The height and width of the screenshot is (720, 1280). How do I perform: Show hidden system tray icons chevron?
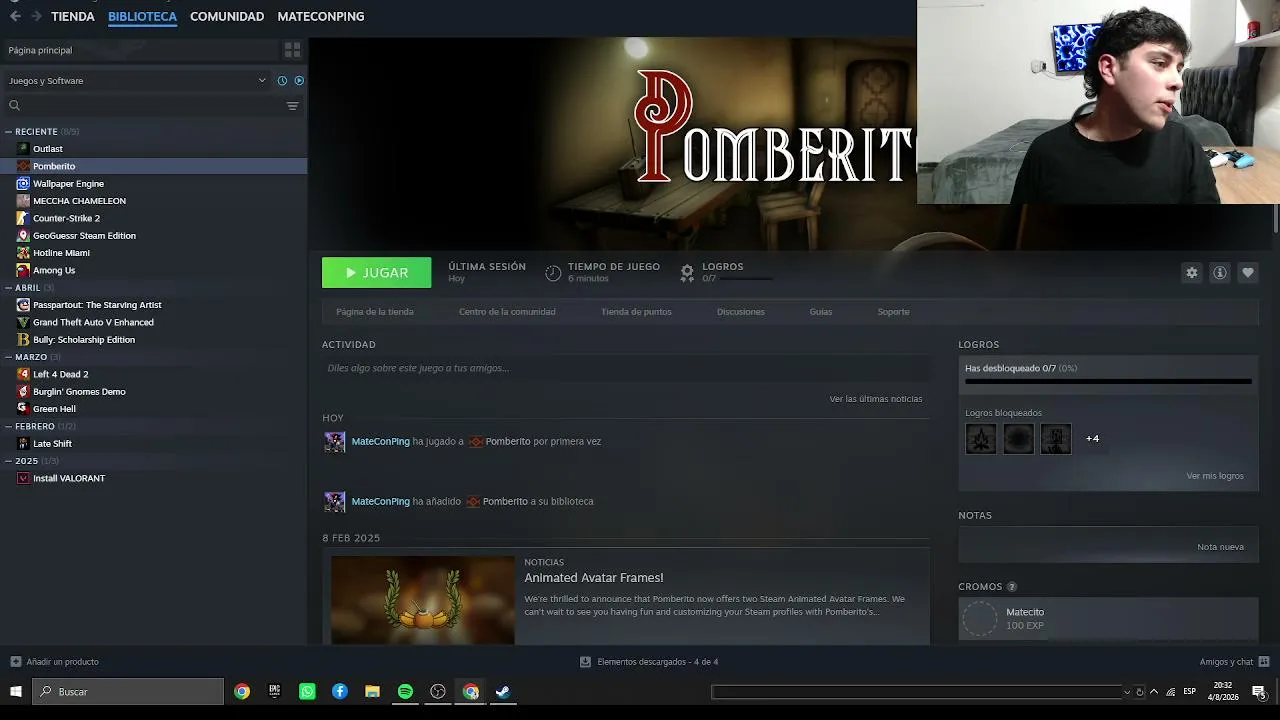(1154, 692)
